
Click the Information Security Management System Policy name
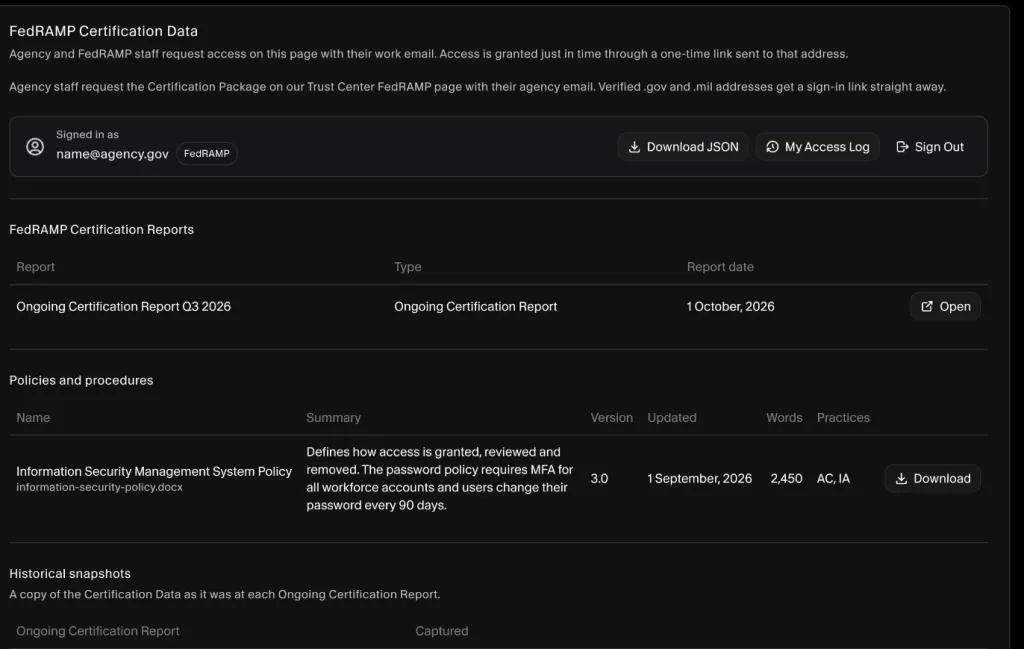[154, 471]
